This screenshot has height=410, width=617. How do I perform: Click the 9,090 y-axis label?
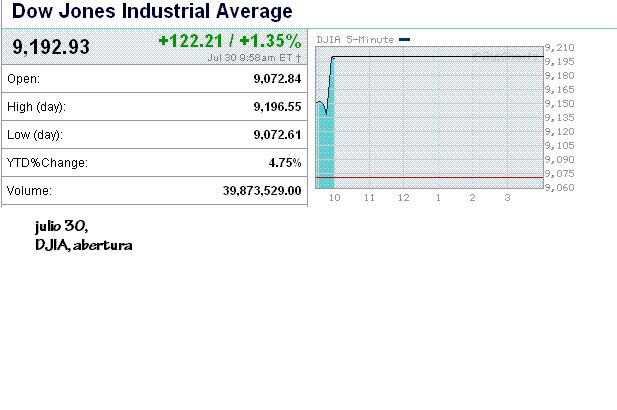(560, 159)
